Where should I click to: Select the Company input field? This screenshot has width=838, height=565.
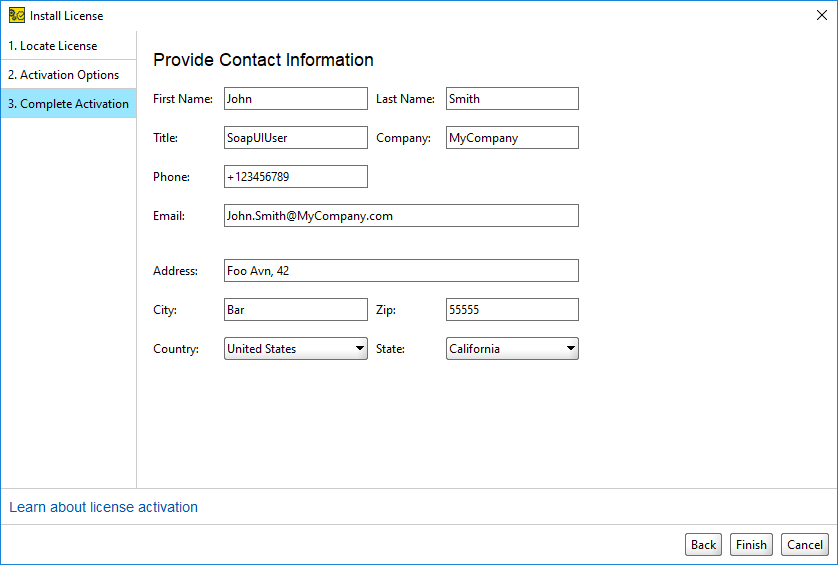(x=512, y=137)
